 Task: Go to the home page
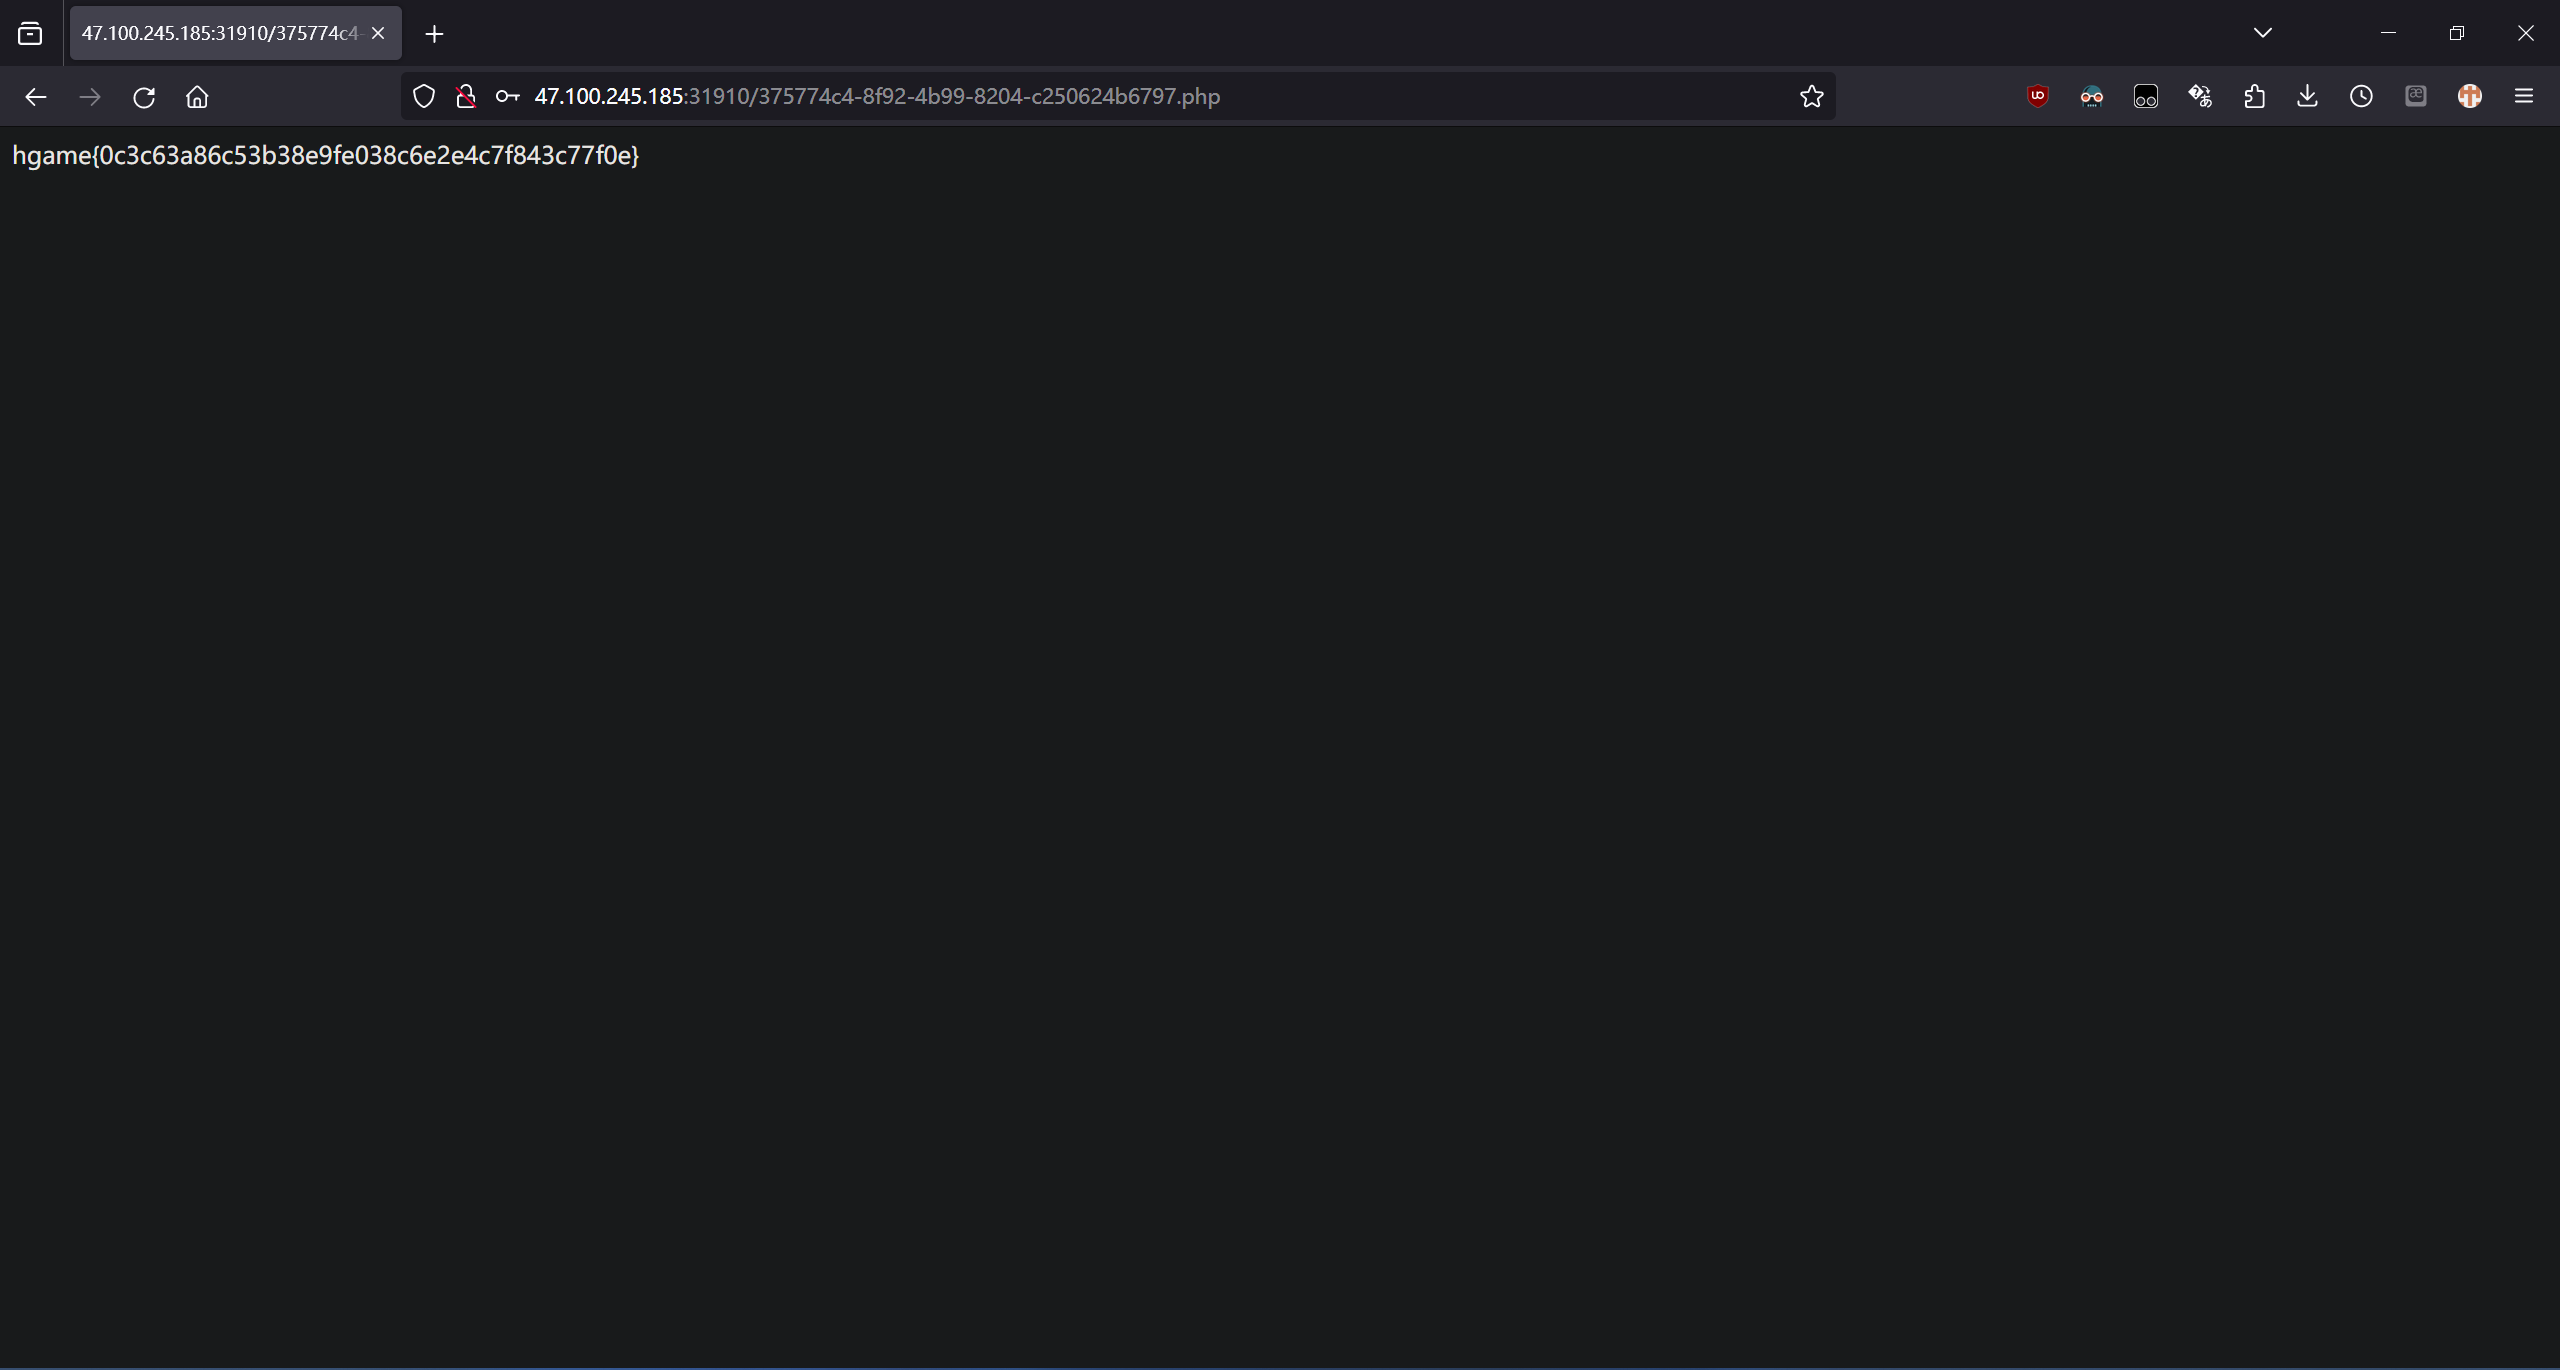tap(197, 97)
